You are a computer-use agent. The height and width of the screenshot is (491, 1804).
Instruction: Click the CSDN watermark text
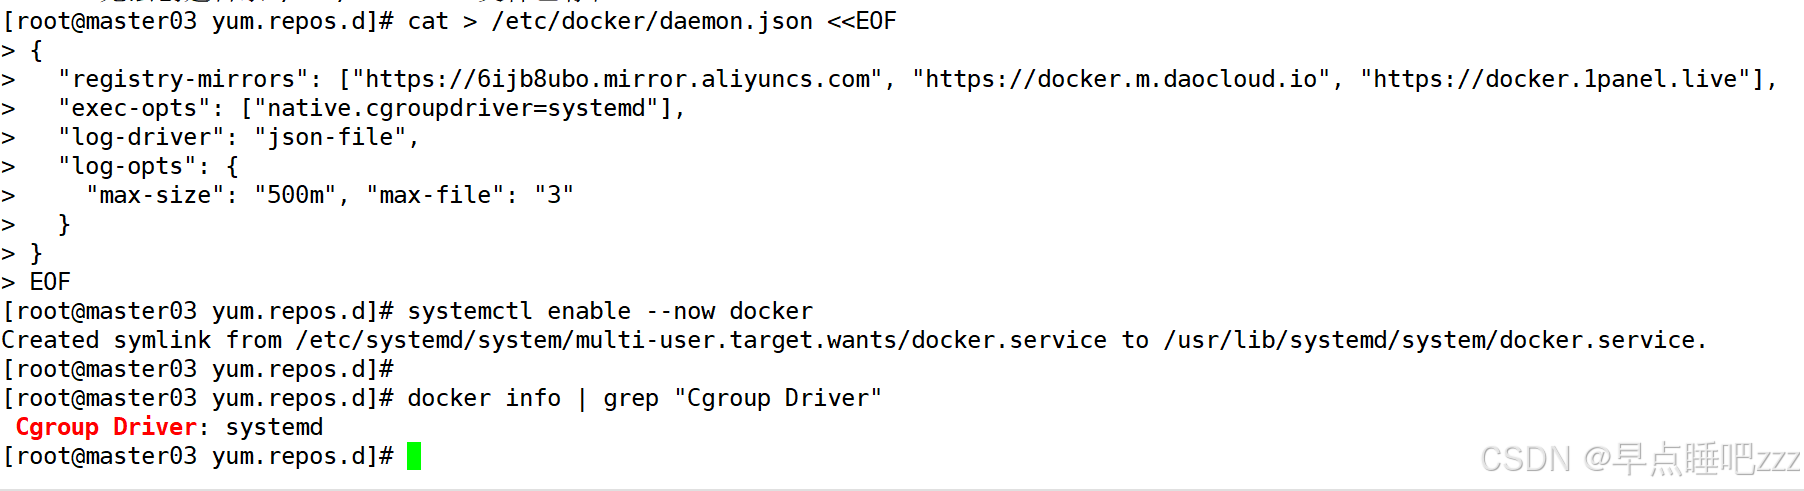point(1640,459)
